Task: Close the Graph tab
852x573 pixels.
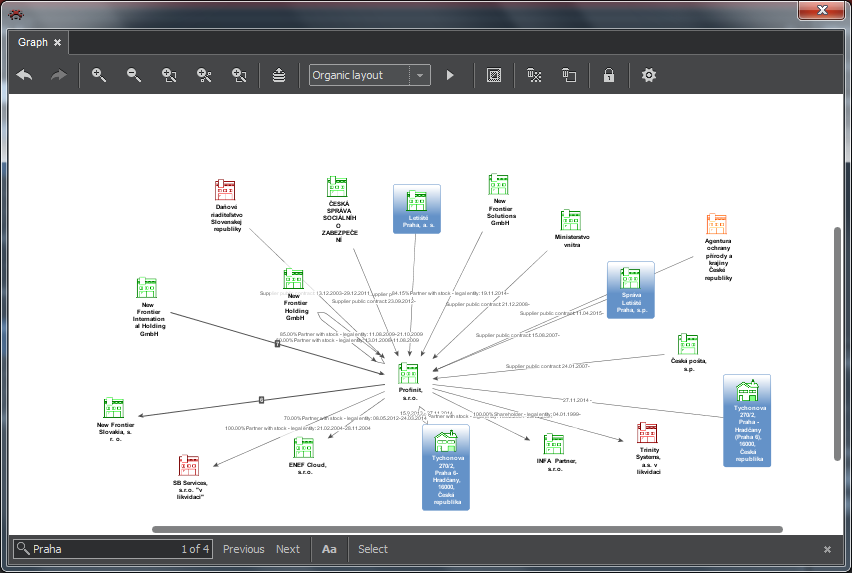Action: (58, 43)
